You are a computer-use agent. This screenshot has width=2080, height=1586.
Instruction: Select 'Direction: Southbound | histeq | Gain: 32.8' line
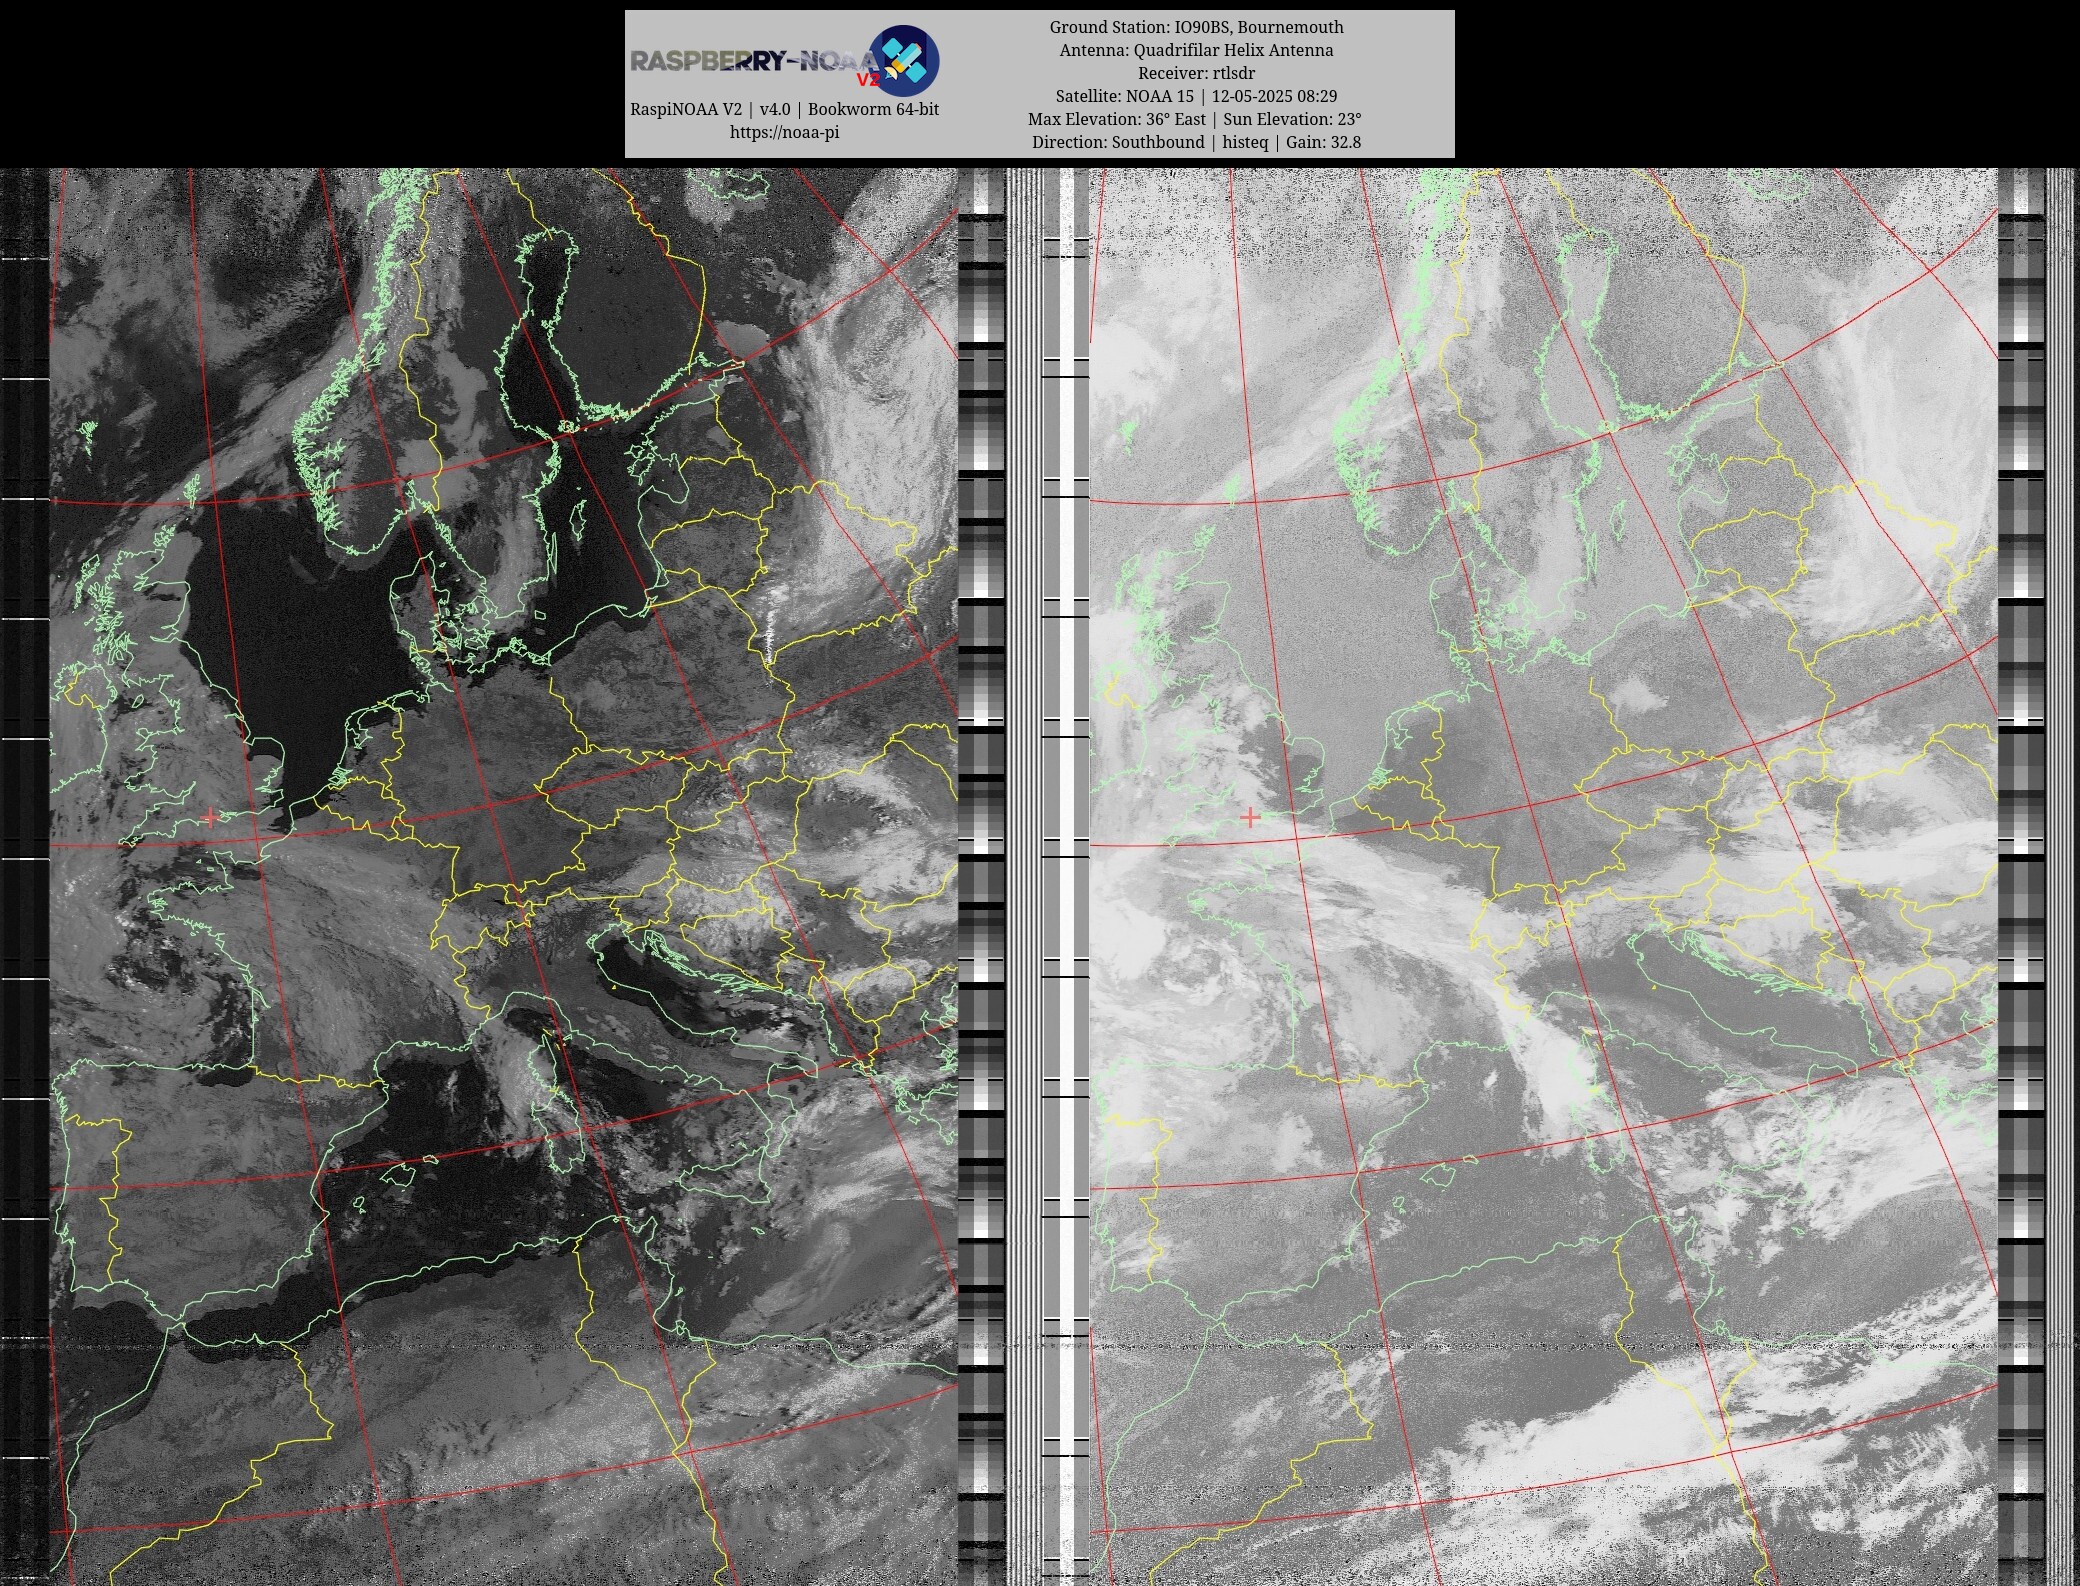(x=1196, y=142)
